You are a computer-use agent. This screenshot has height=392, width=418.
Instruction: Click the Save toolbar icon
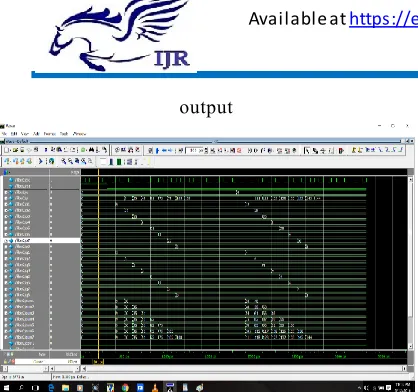22,150
